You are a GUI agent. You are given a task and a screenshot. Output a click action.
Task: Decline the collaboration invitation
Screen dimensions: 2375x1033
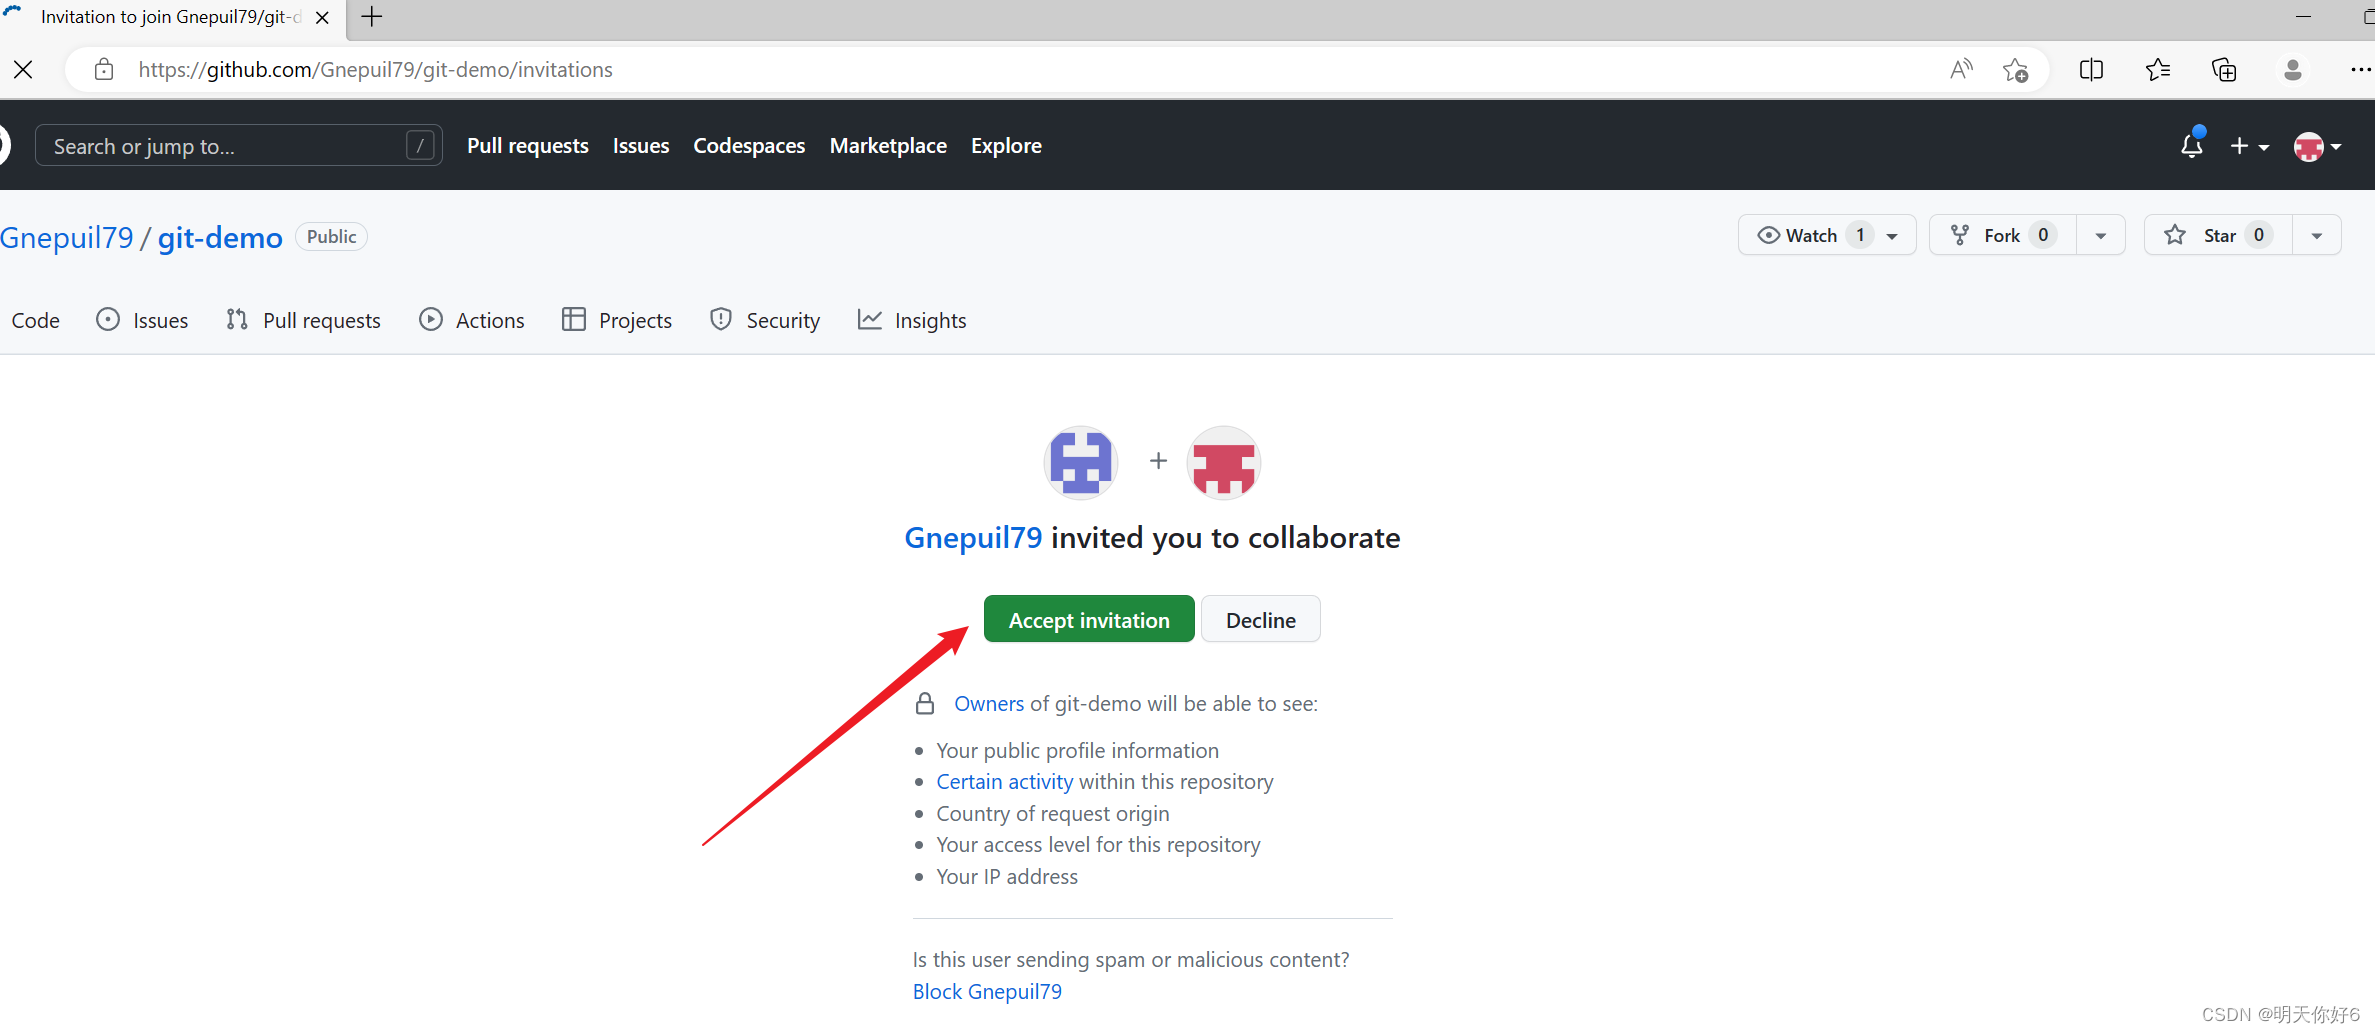(x=1260, y=620)
